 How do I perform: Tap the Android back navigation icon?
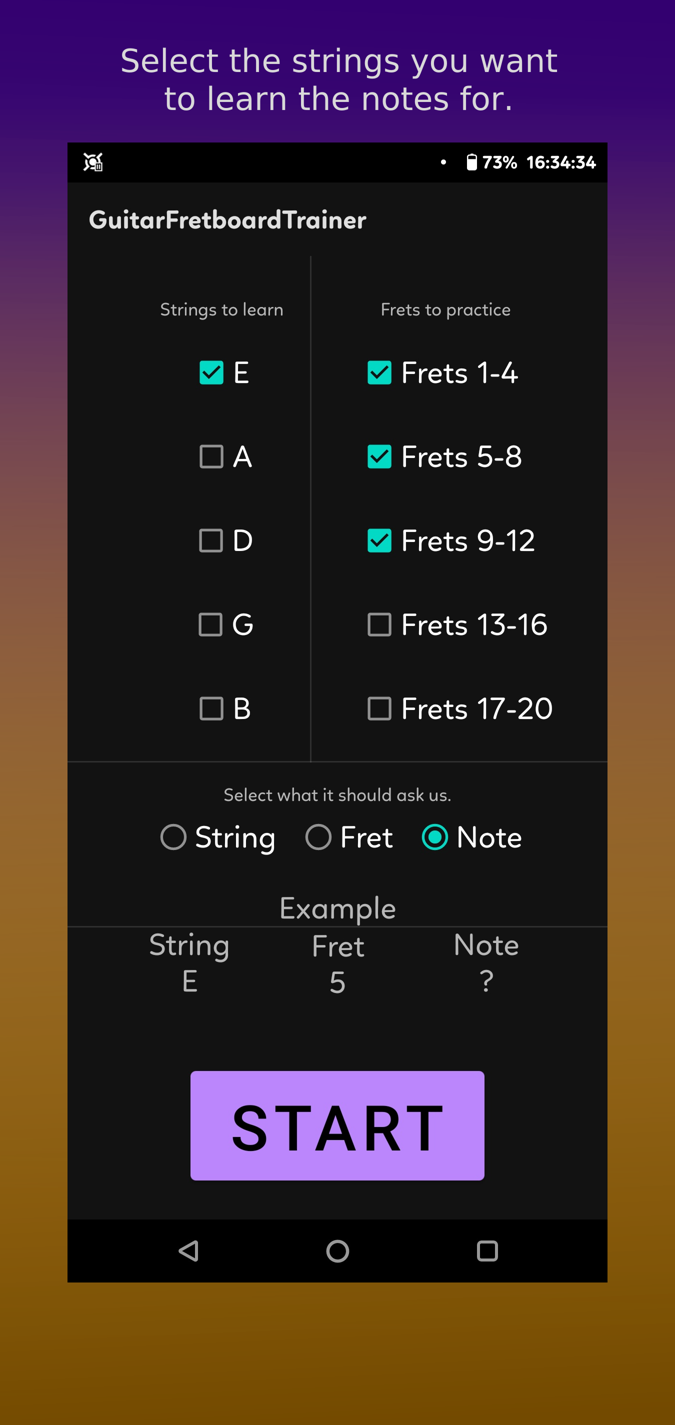tap(189, 1250)
